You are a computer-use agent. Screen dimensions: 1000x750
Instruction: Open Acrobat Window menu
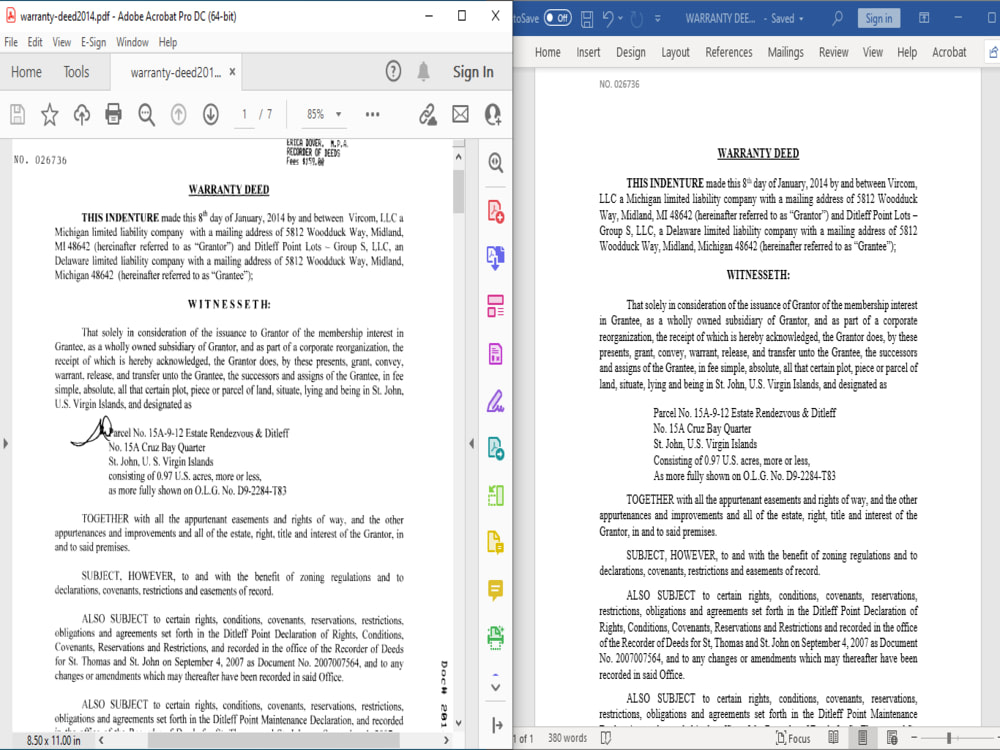tap(132, 42)
